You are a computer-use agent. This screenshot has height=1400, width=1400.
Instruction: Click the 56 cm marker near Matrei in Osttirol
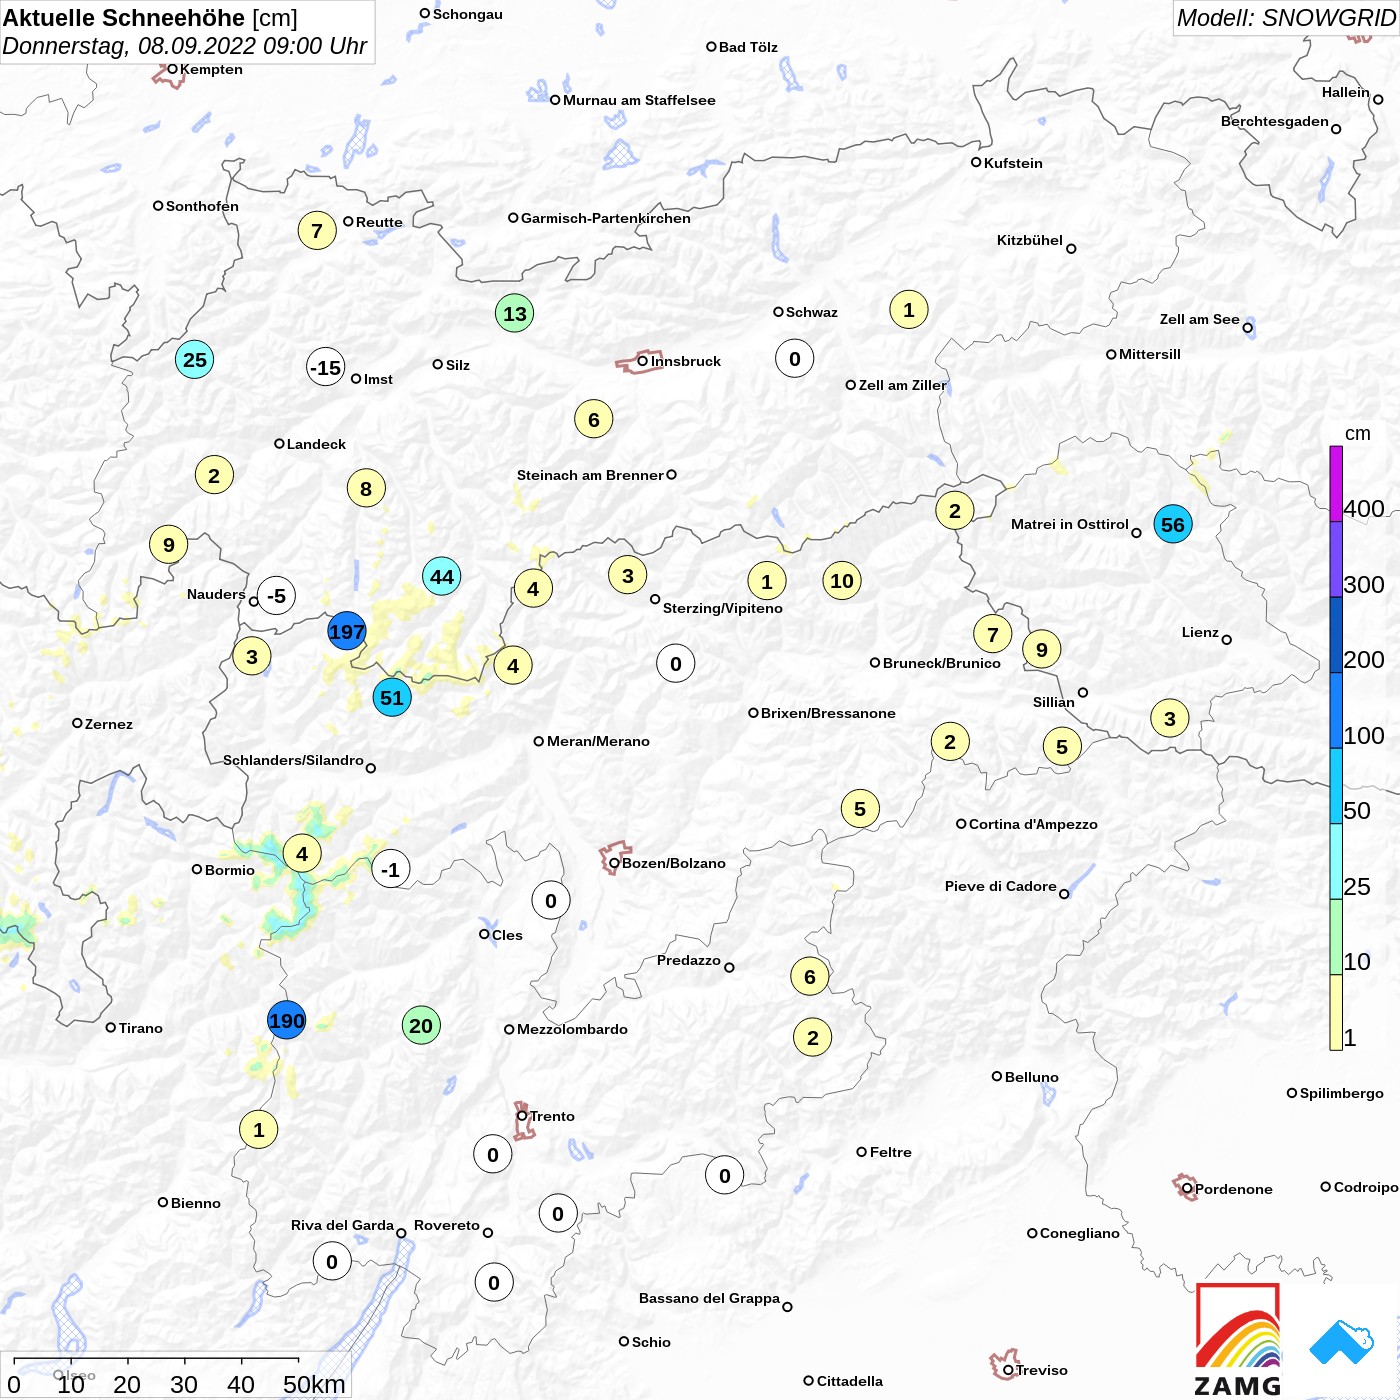1173,524
